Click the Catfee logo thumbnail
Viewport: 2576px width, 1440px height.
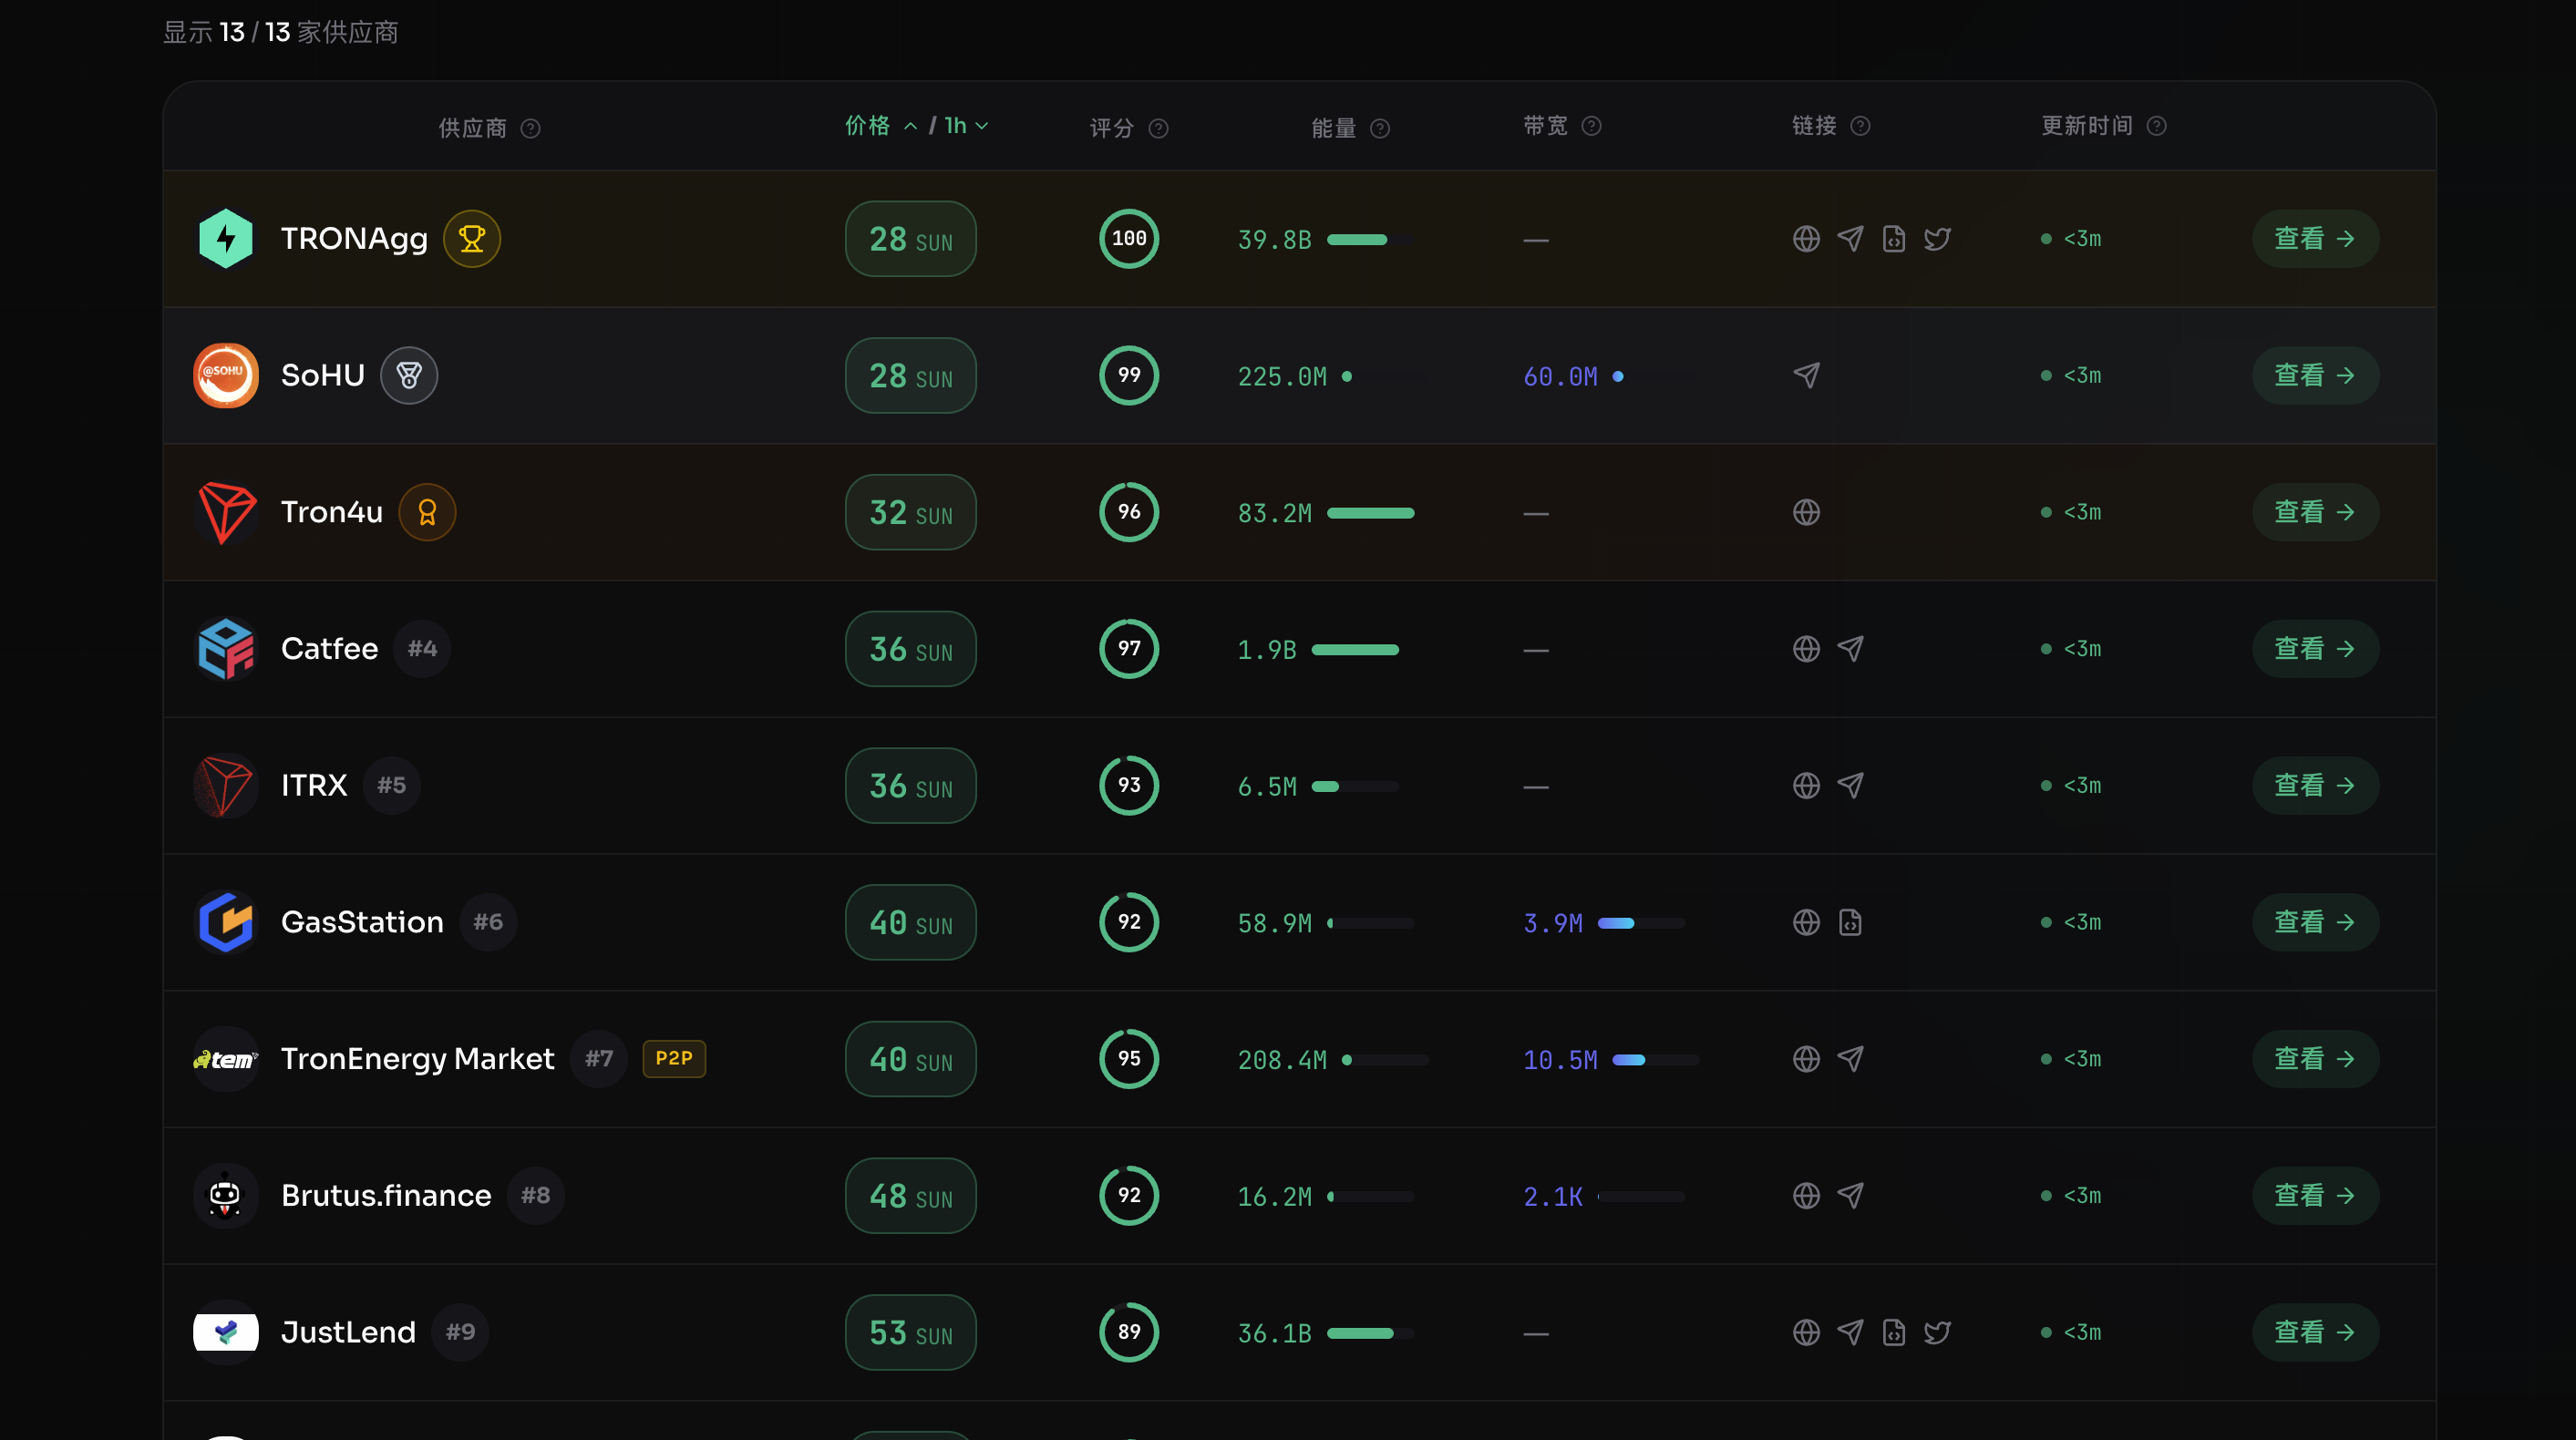226,649
